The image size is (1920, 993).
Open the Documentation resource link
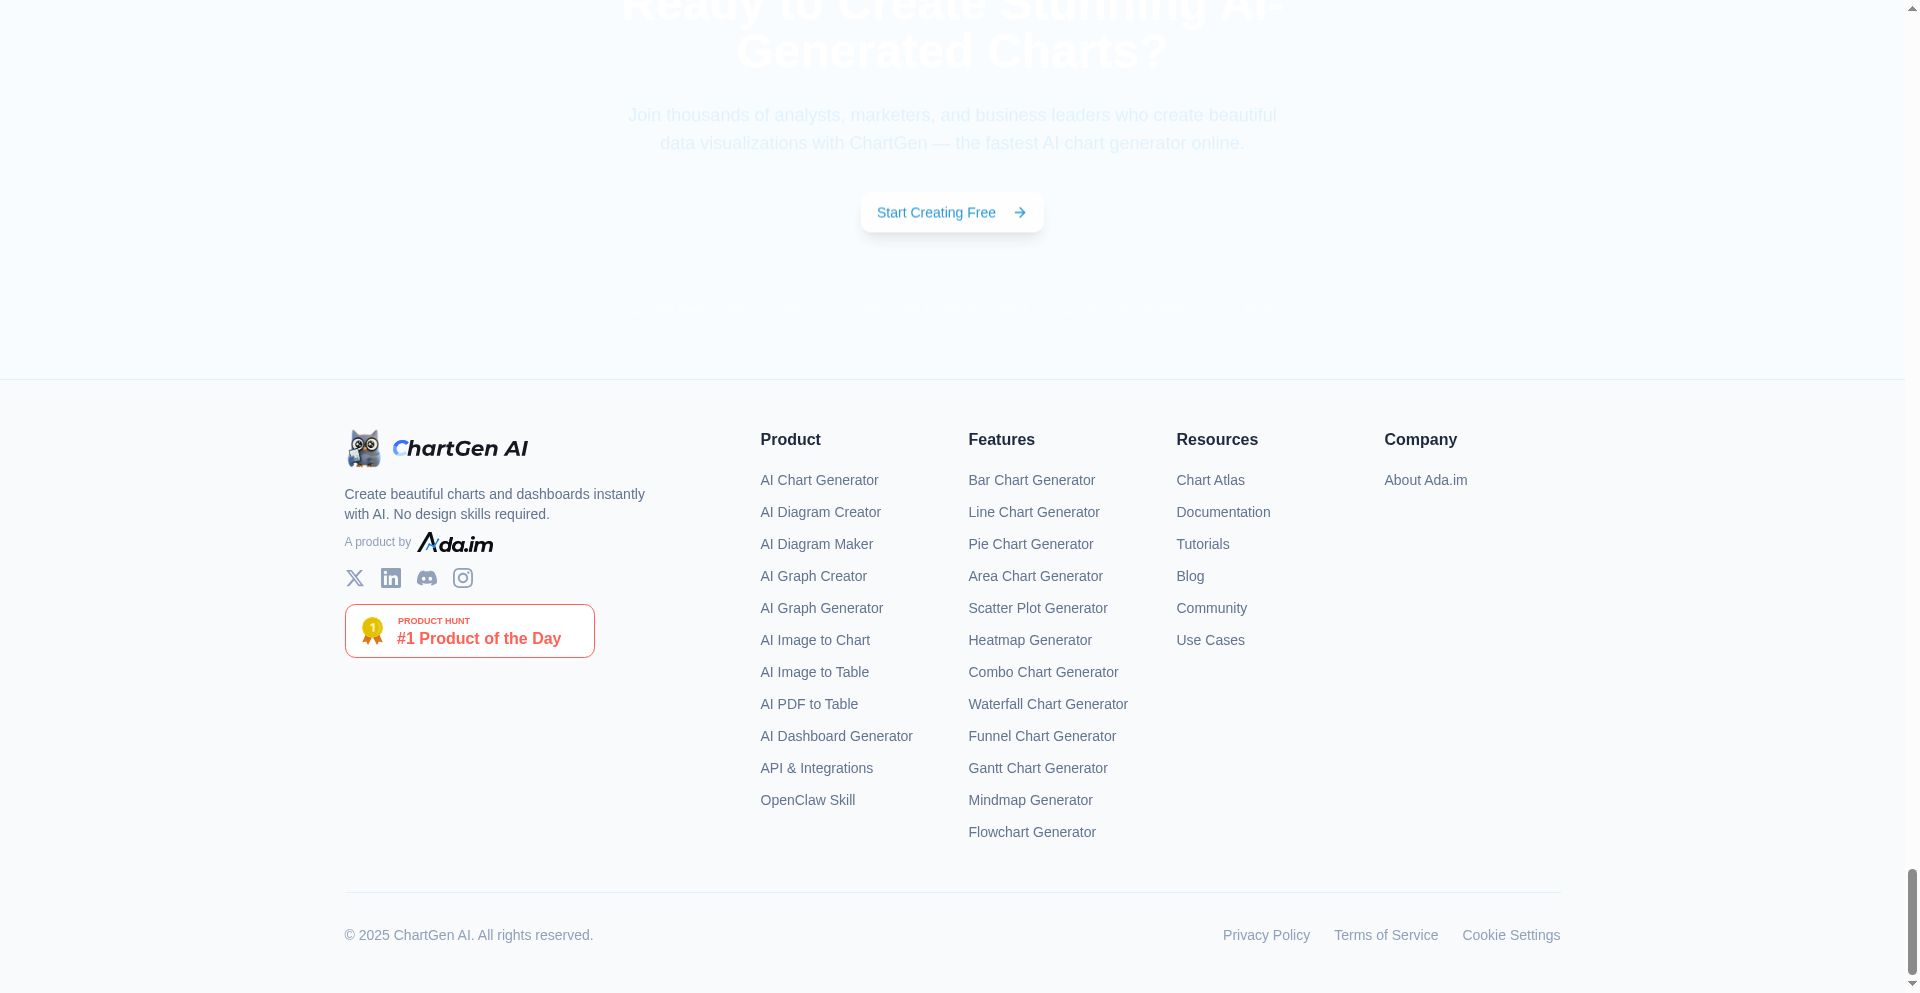1223,512
